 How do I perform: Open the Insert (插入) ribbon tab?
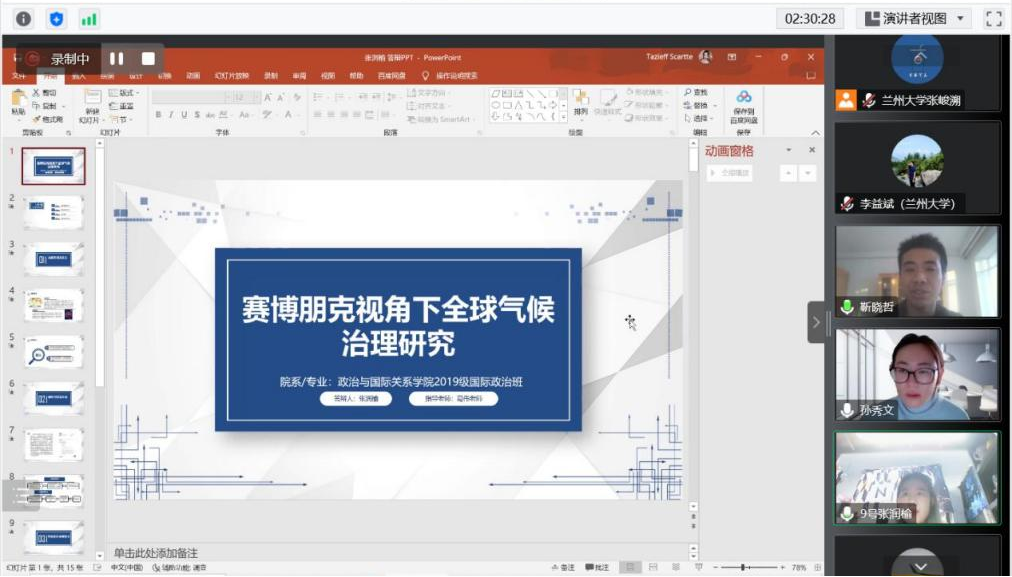click(x=79, y=76)
